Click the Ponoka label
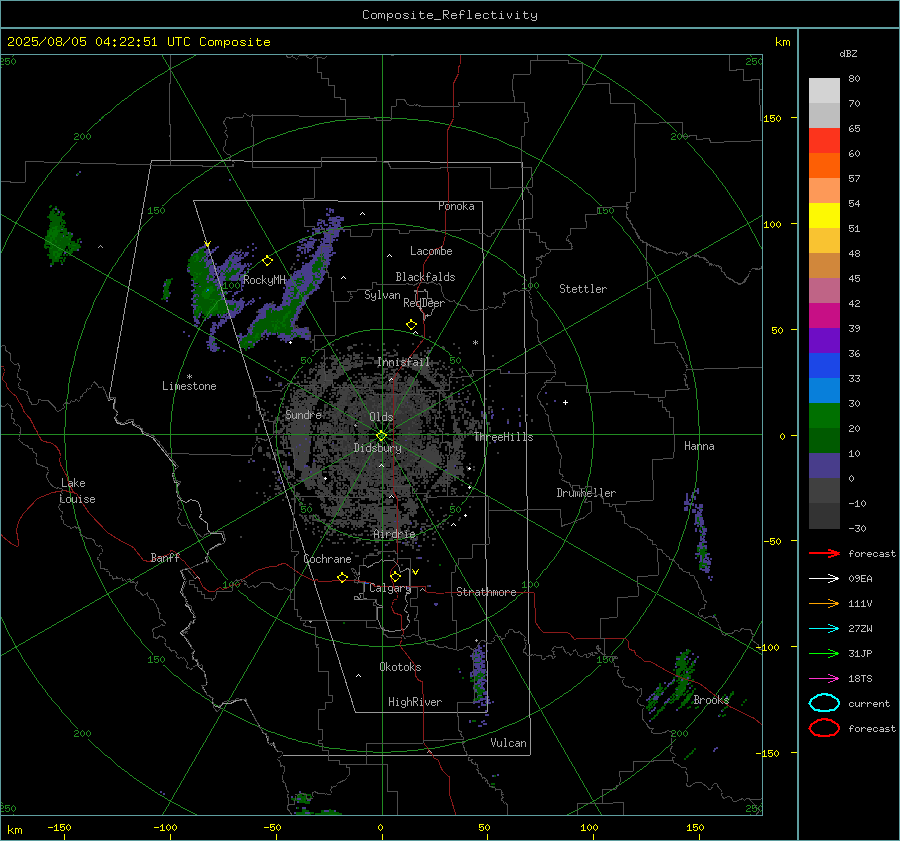Viewport: 900px width, 841px height. [456, 206]
